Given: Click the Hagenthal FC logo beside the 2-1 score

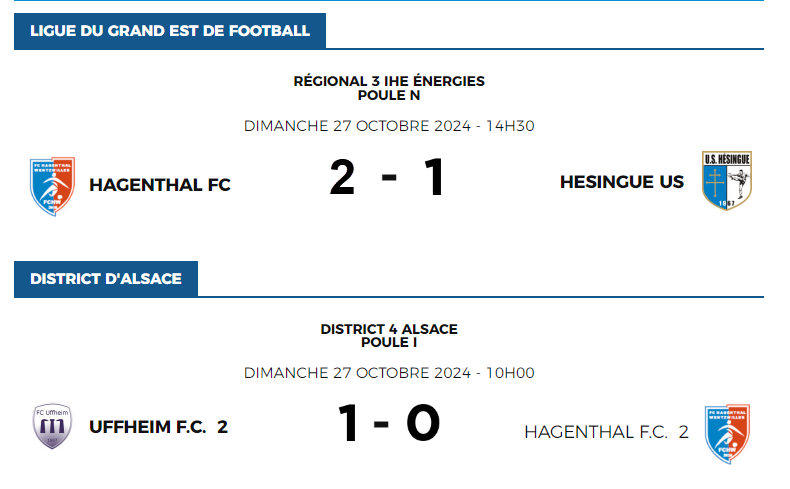Looking at the screenshot, I should pyautogui.click(x=52, y=184).
